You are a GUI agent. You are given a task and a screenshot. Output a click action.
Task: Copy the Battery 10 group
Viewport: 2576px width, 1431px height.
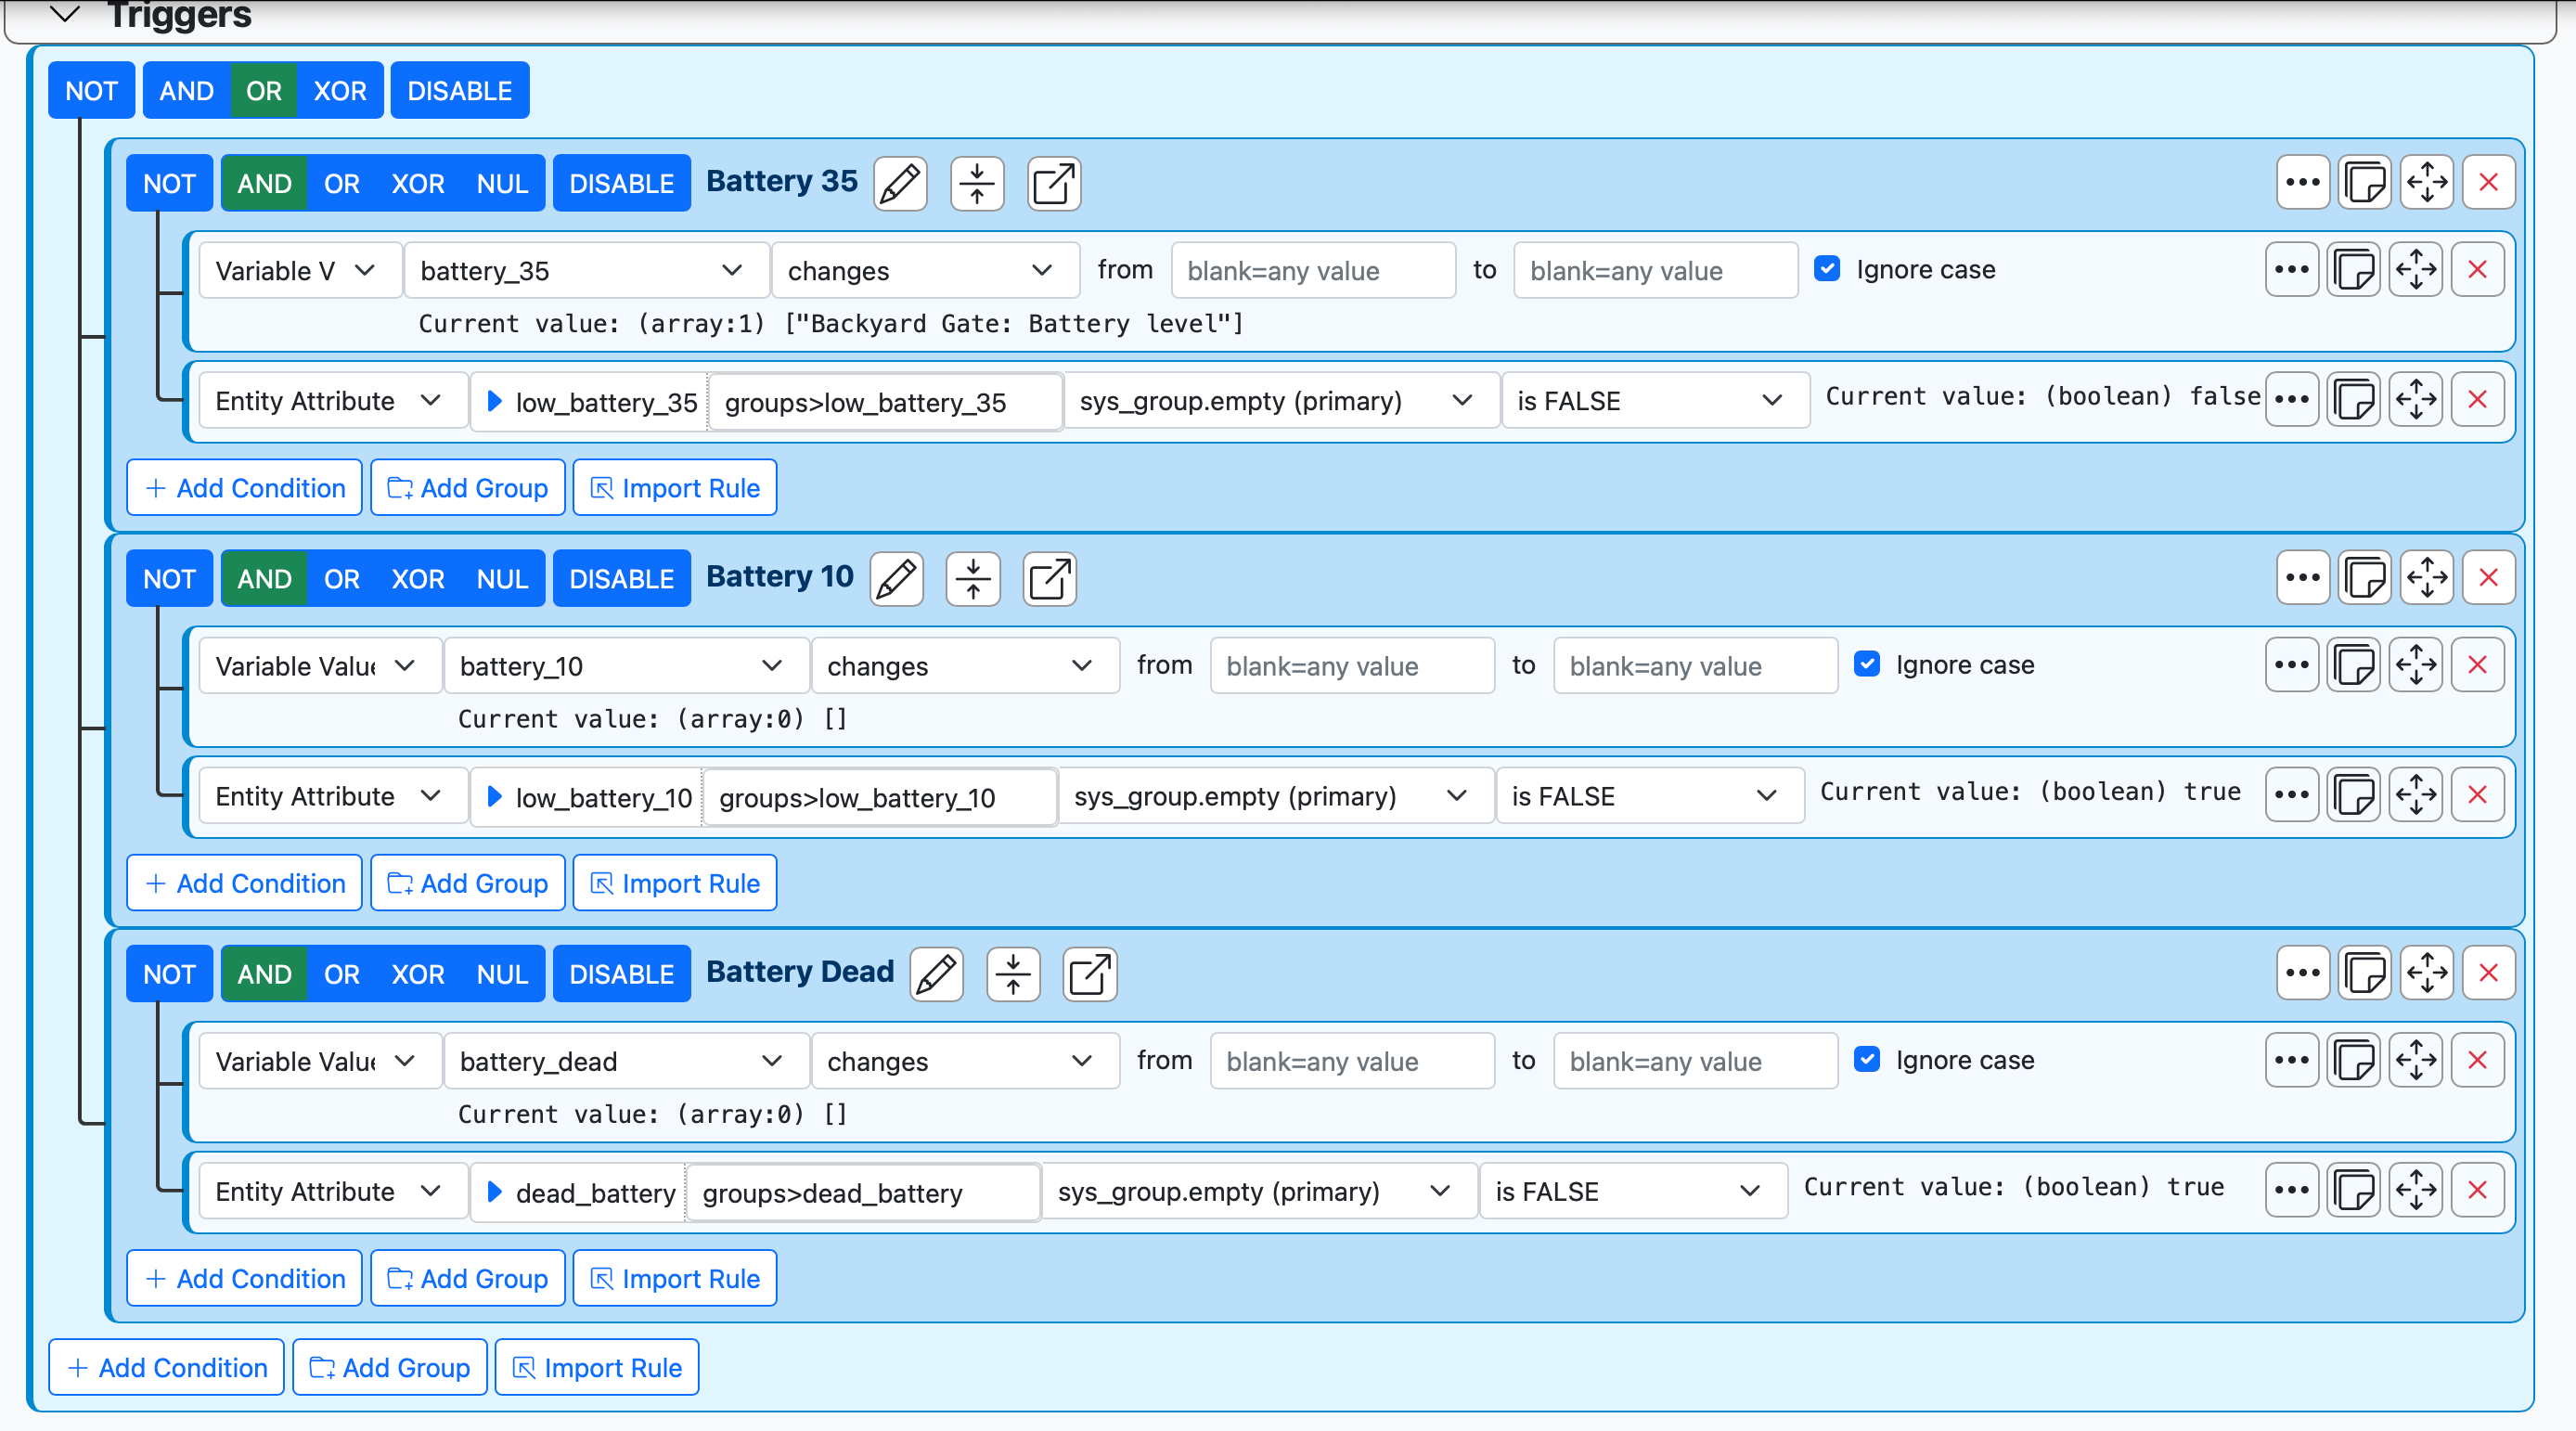(x=2364, y=578)
